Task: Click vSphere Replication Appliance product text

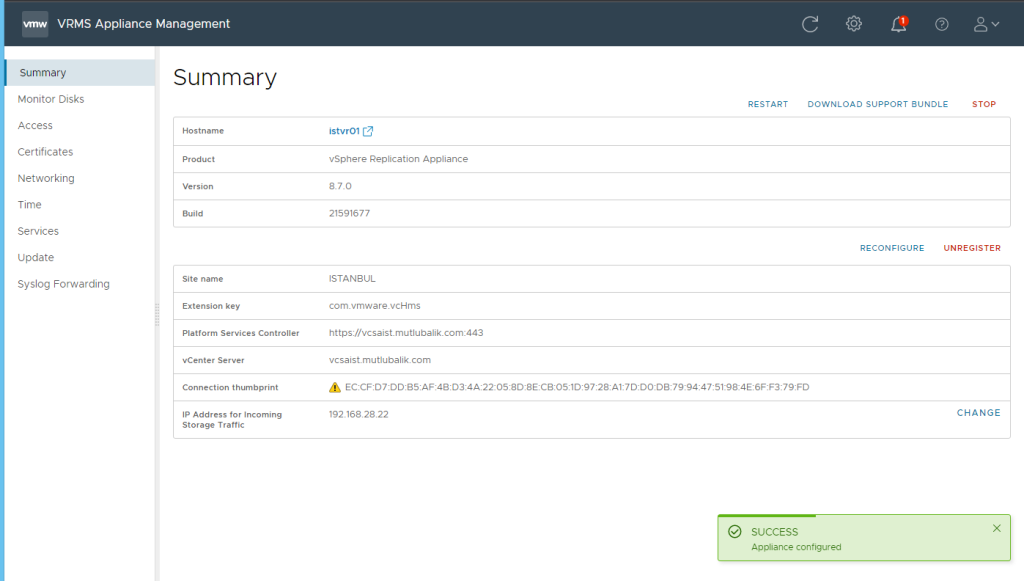Action: [398, 159]
